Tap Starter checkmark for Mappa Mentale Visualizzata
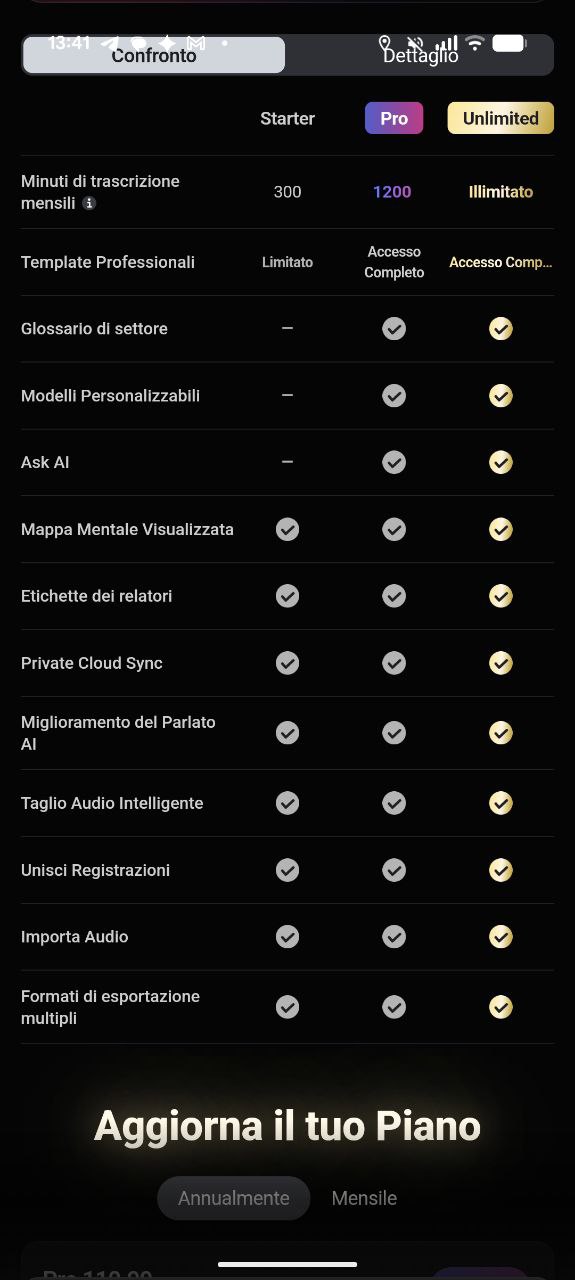575x1280 pixels. (287, 529)
